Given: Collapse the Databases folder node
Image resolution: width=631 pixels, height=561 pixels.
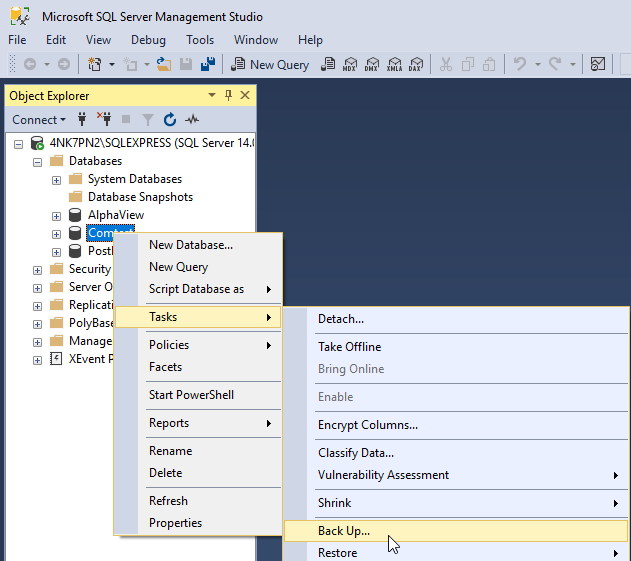Looking at the screenshot, I should [x=38, y=161].
